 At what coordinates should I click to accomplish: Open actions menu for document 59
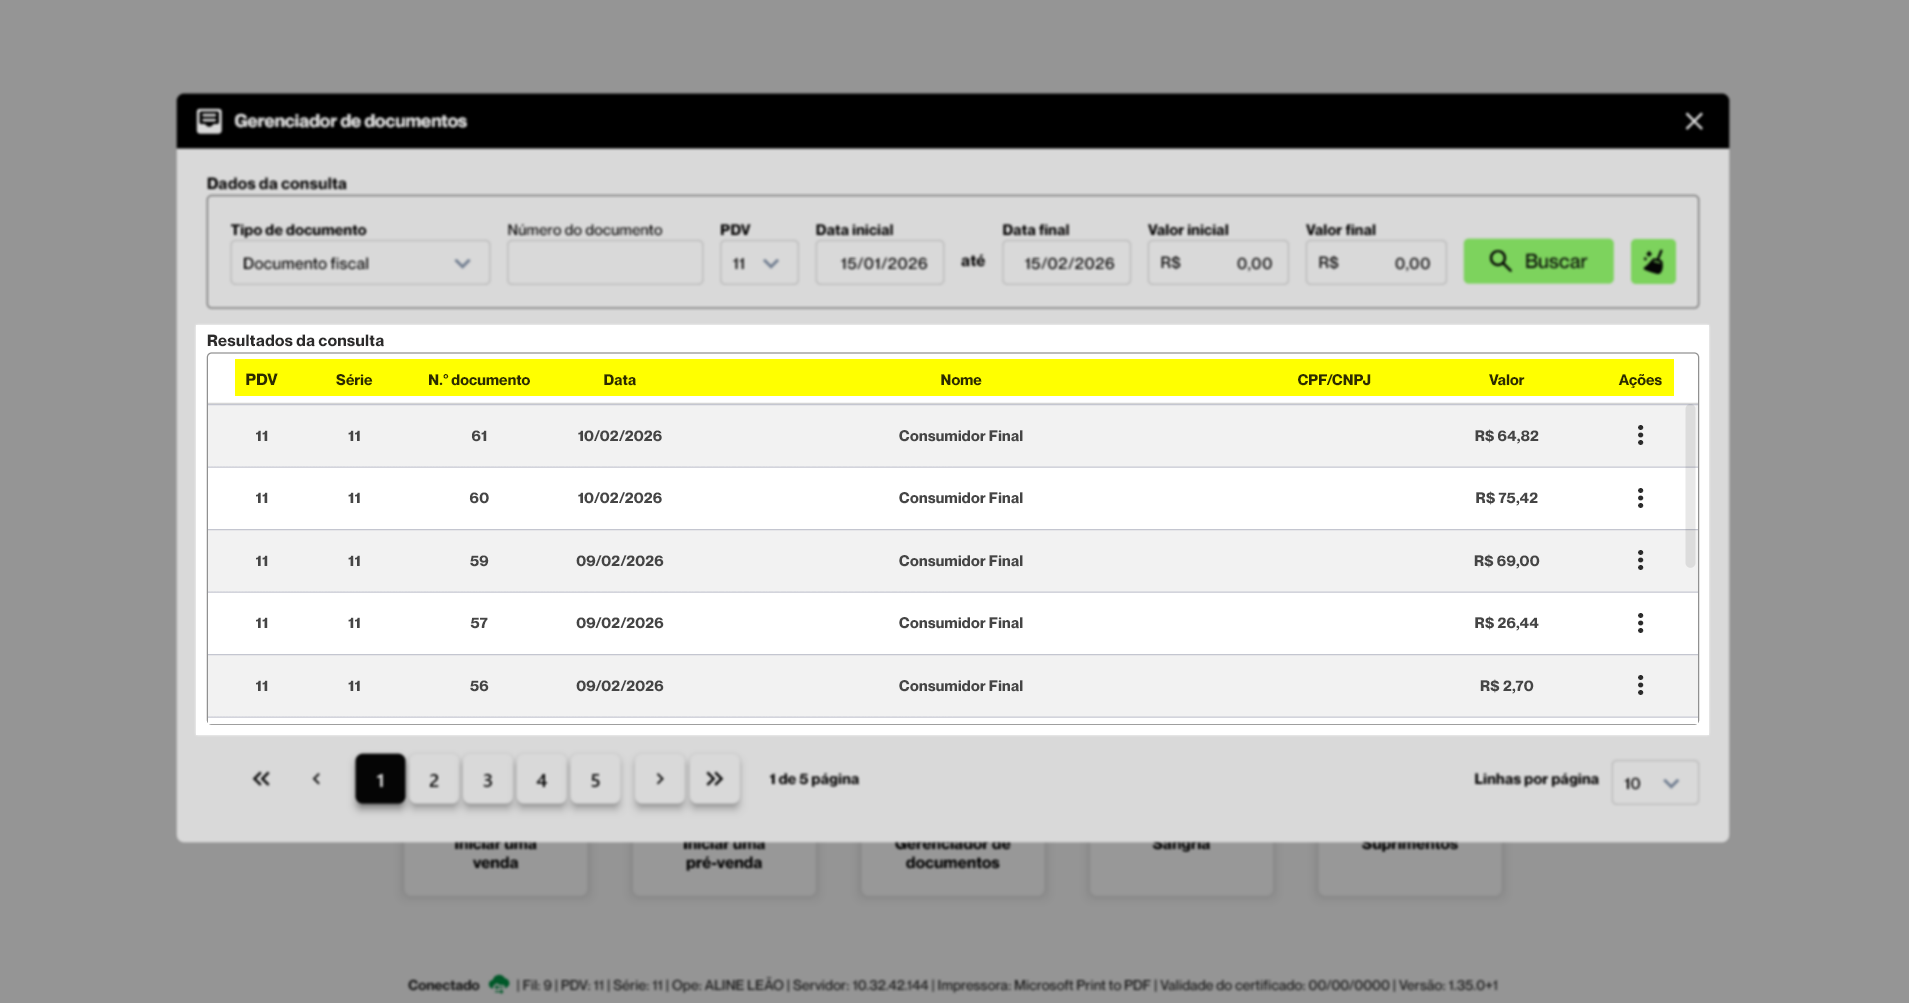(x=1640, y=560)
